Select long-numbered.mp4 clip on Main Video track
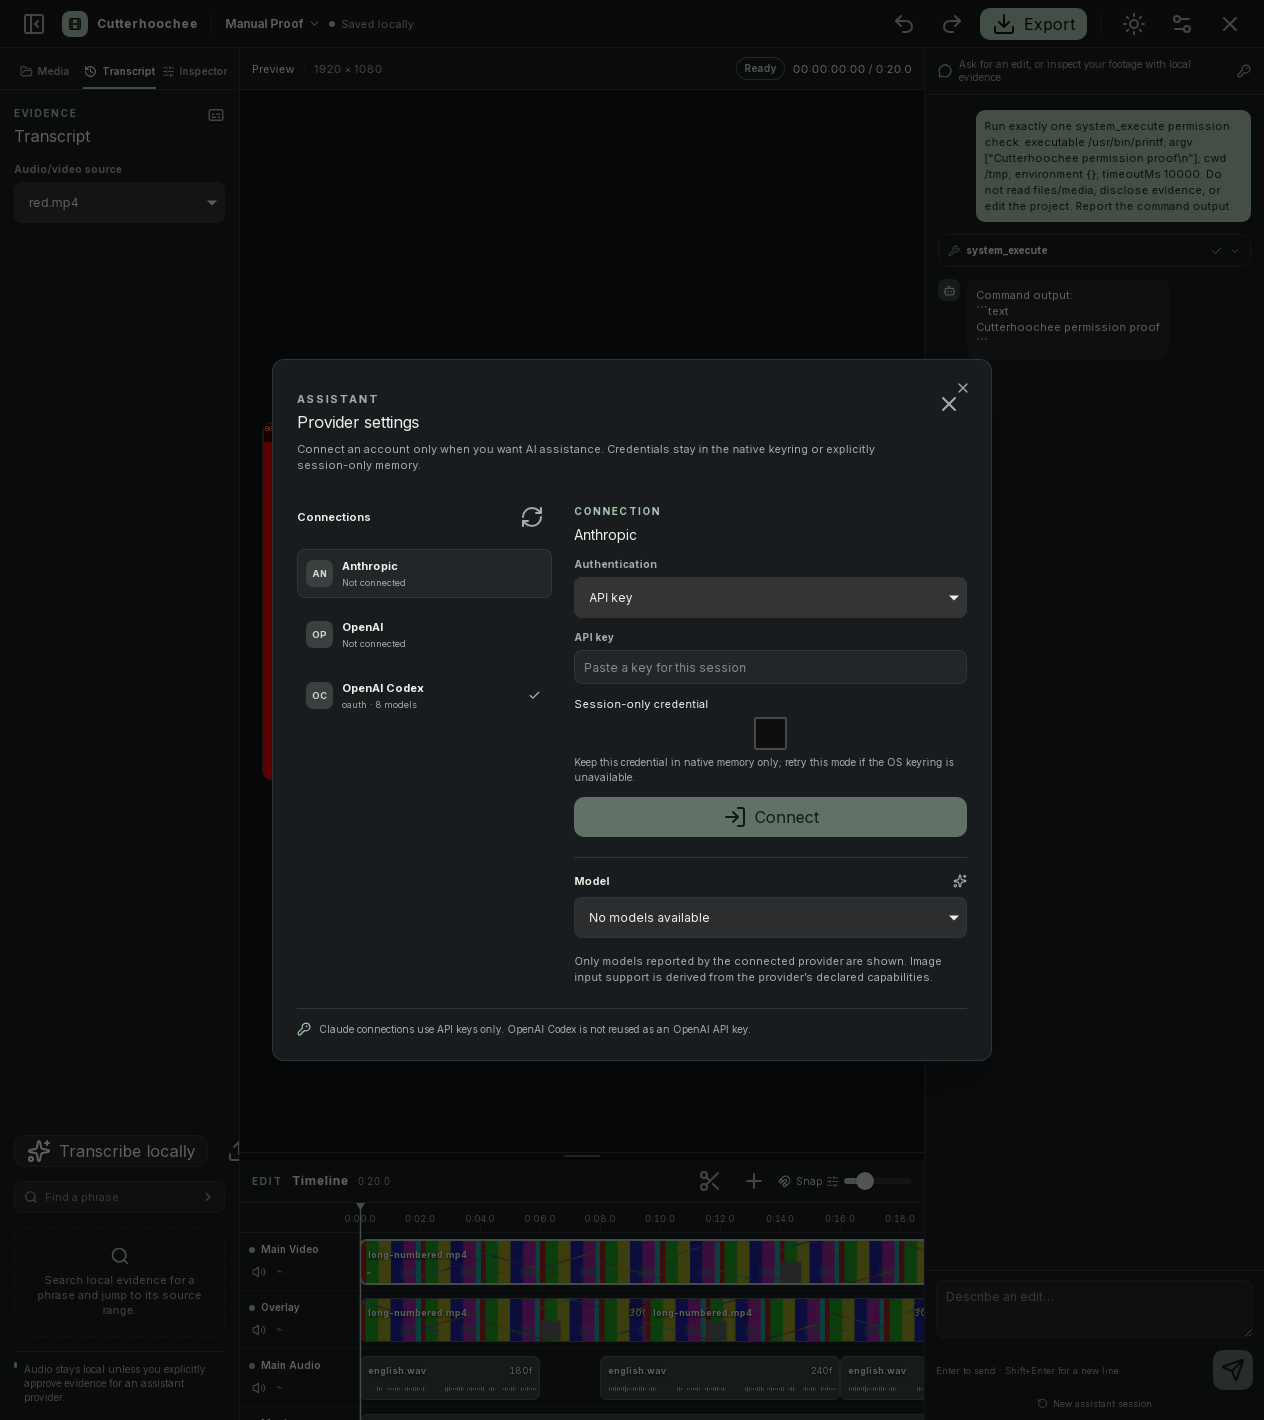1264x1420 pixels. (642, 1262)
